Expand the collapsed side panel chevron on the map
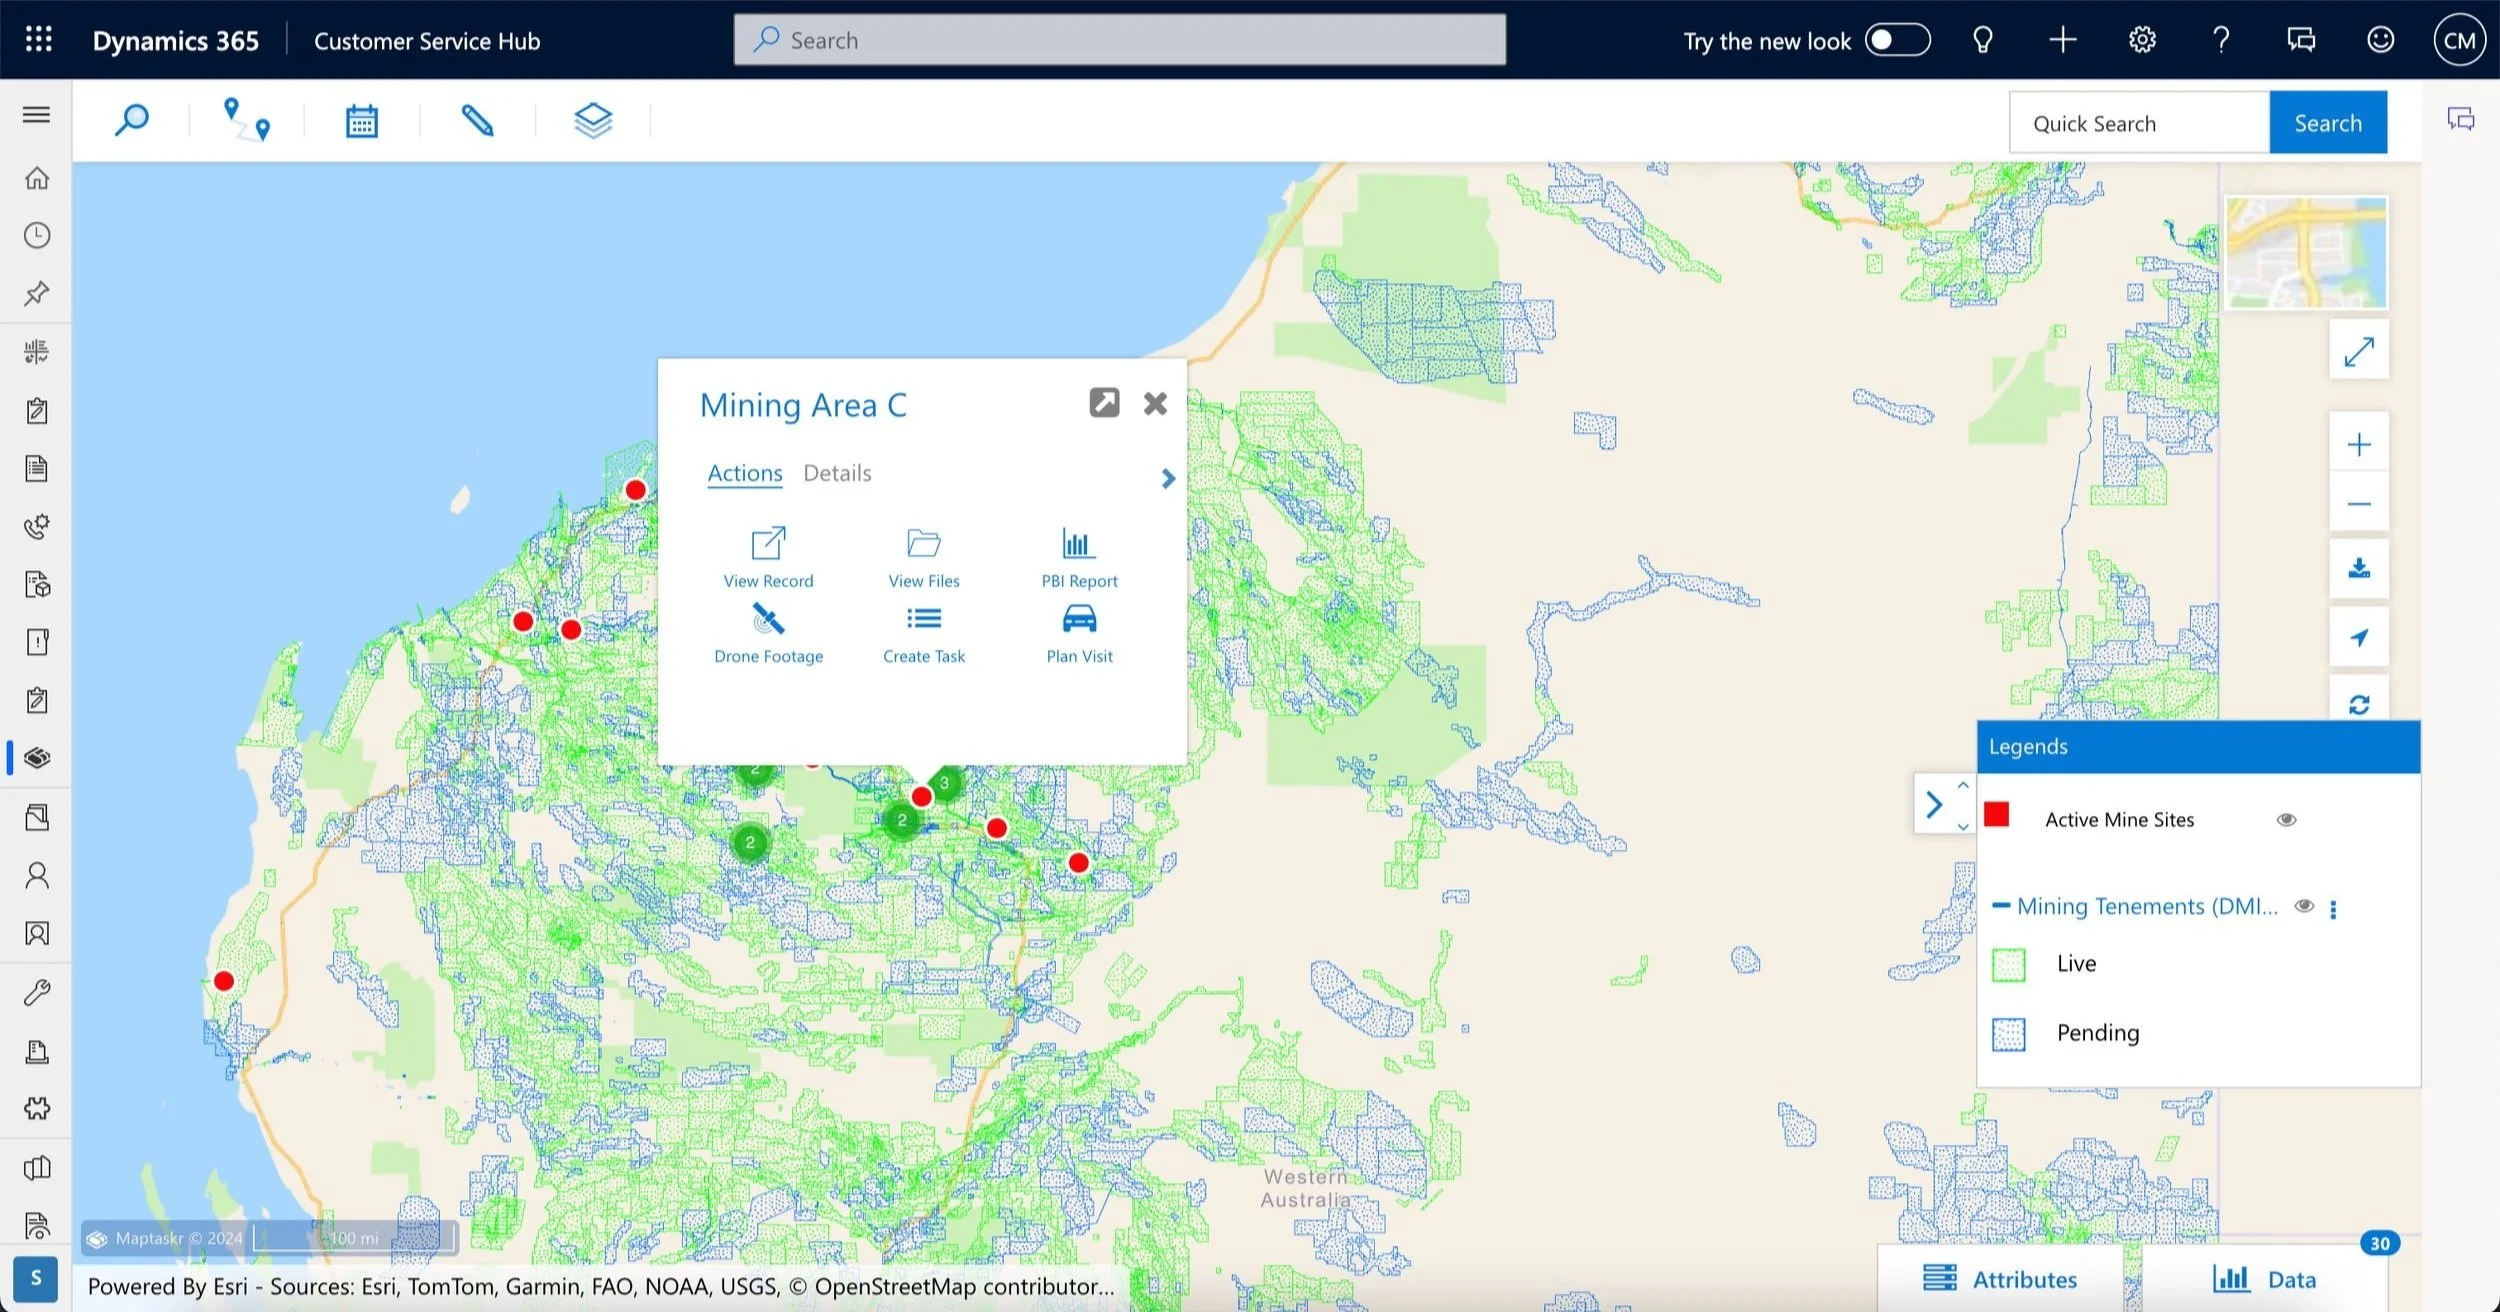Image resolution: width=2500 pixels, height=1312 pixels. [x=1936, y=803]
